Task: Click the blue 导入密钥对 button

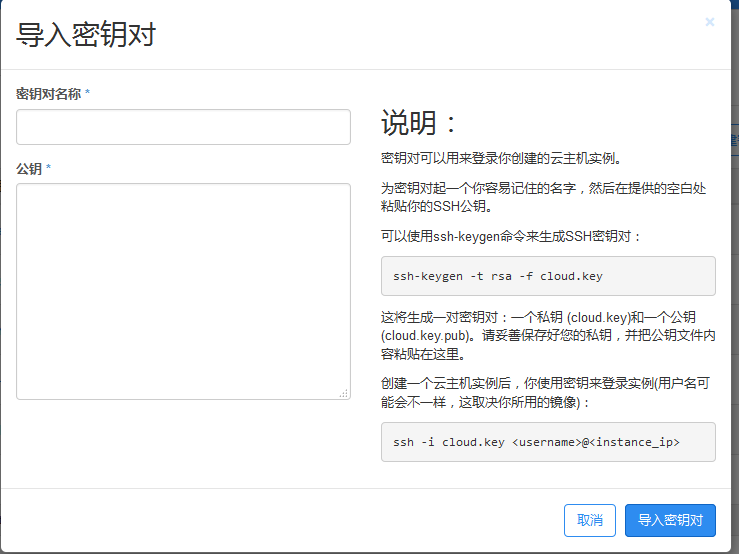Action: pos(670,520)
